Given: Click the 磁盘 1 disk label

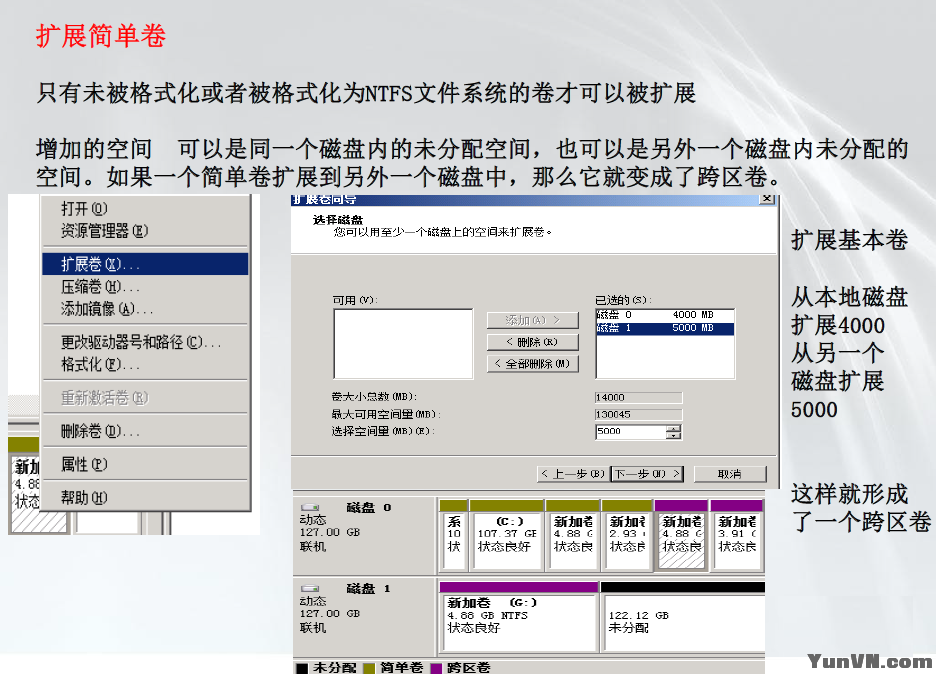Looking at the screenshot, I should click(368, 589).
